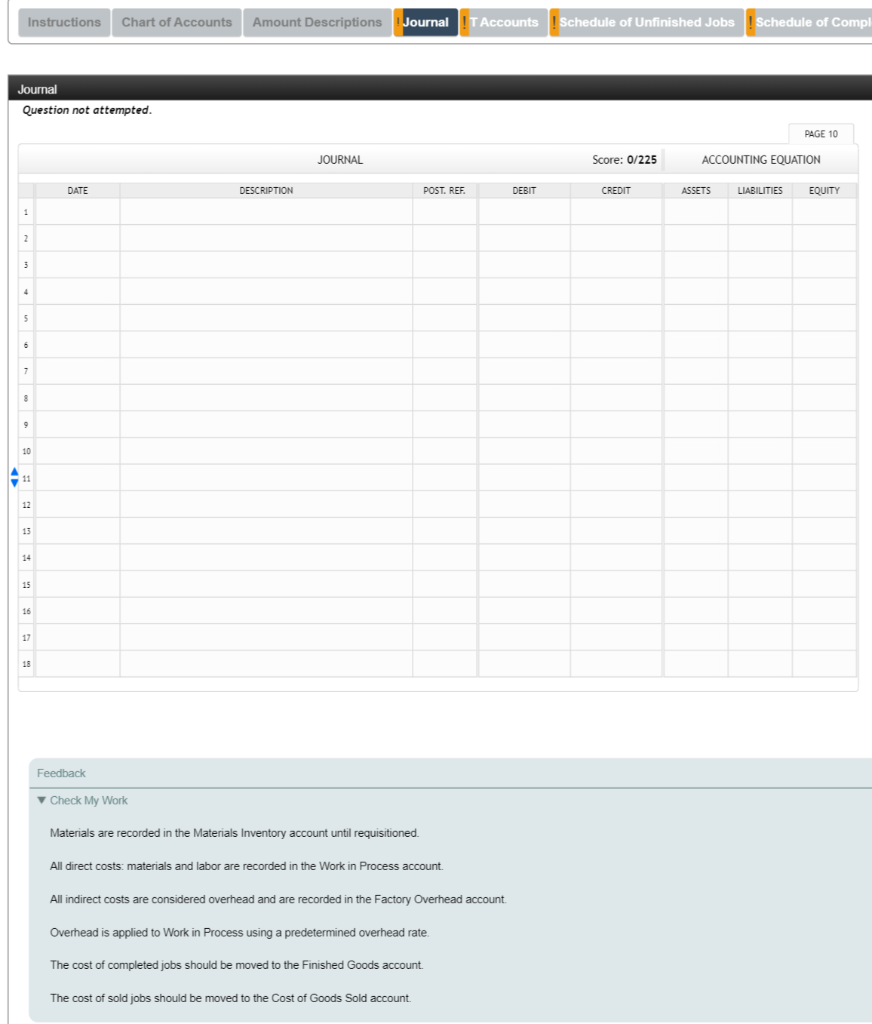The height and width of the screenshot is (1024, 872).
Task: Select the PAGE 10 journal page tab
Action: [821, 134]
